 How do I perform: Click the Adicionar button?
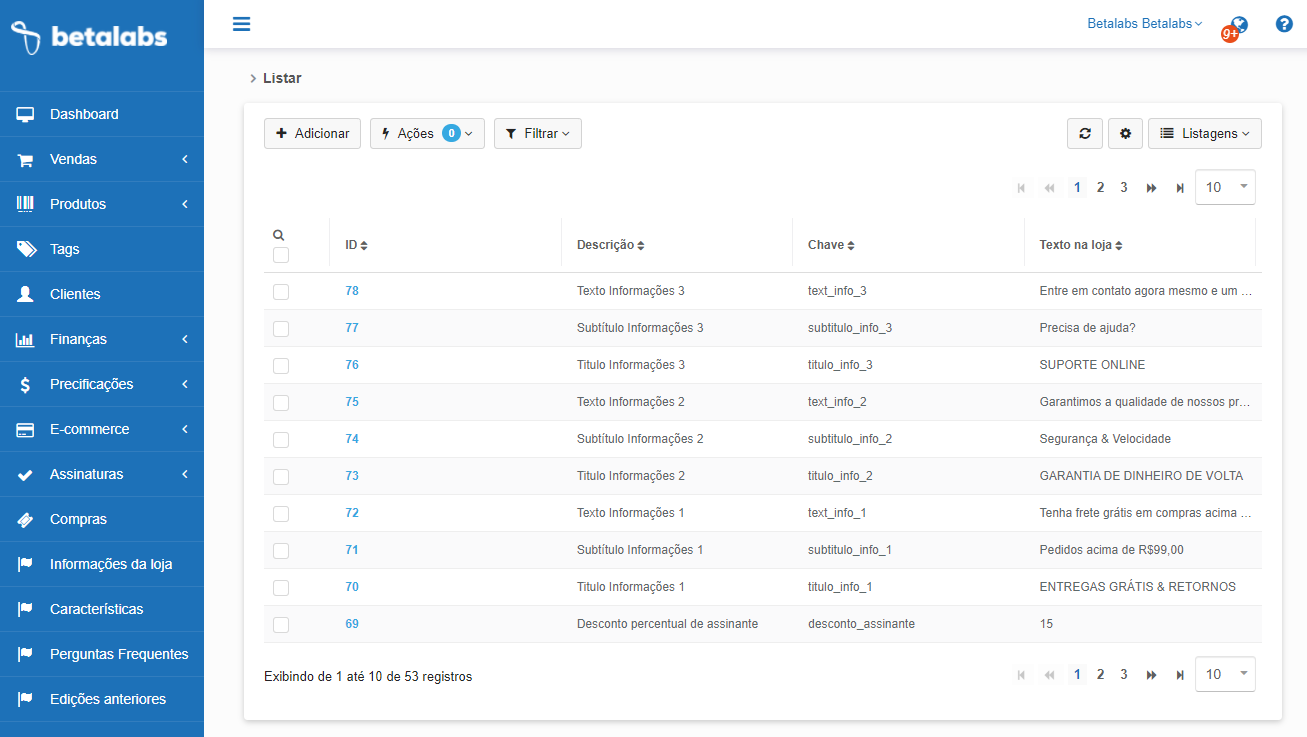tap(312, 134)
